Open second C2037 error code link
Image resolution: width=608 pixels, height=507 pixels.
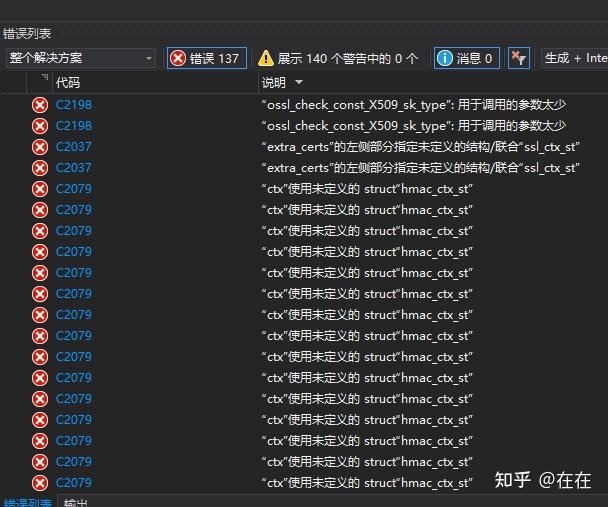[x=74, y=167]
